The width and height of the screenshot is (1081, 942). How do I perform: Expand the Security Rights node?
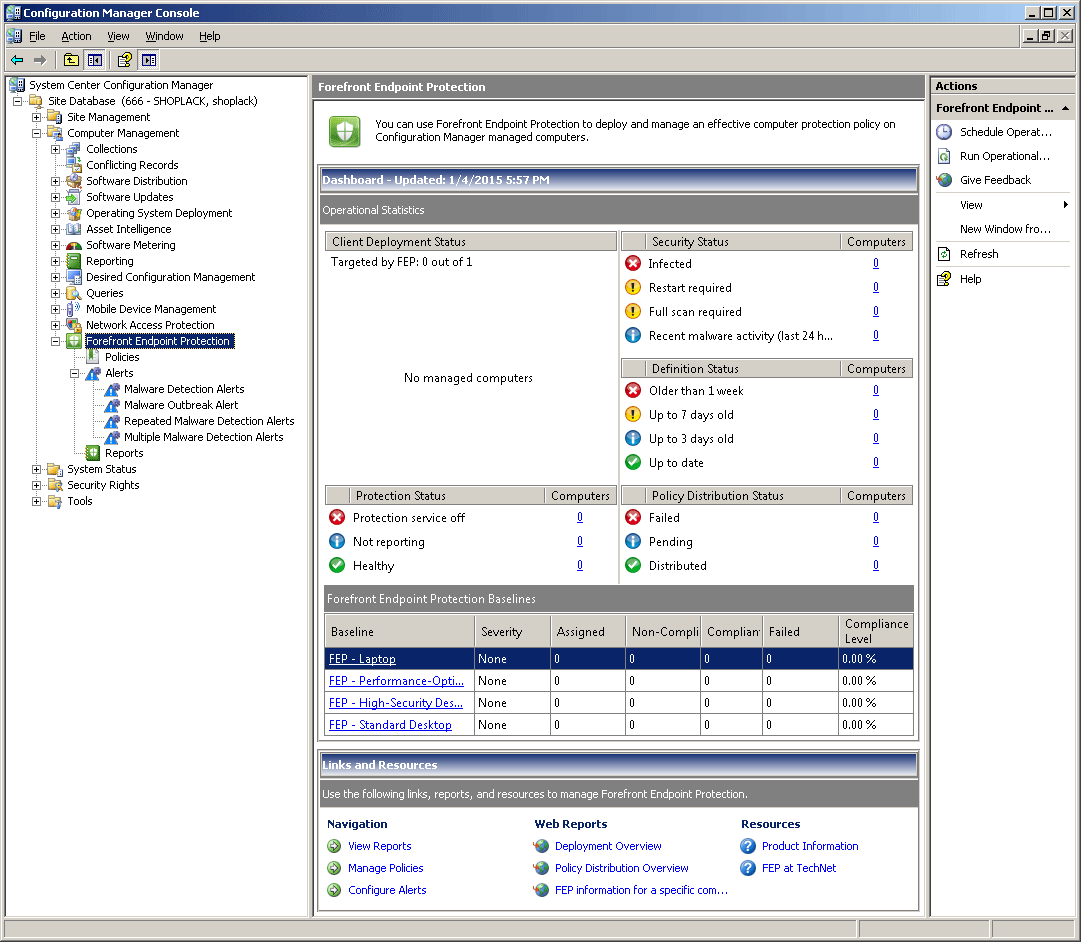click(37, 485)
